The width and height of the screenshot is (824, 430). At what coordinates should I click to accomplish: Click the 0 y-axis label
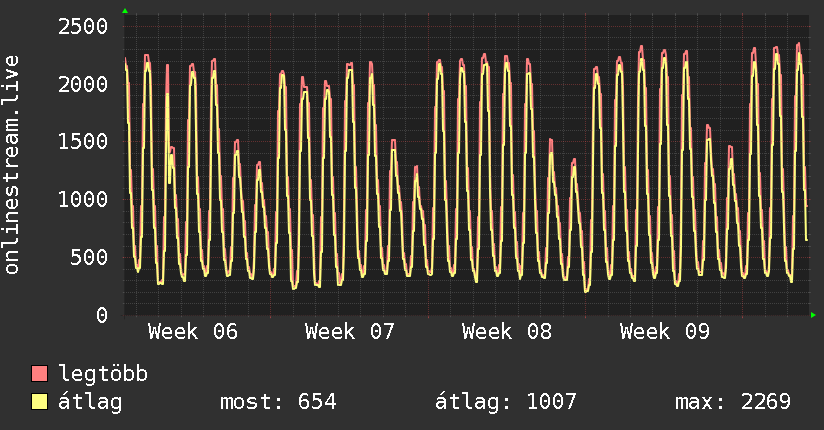102,315
